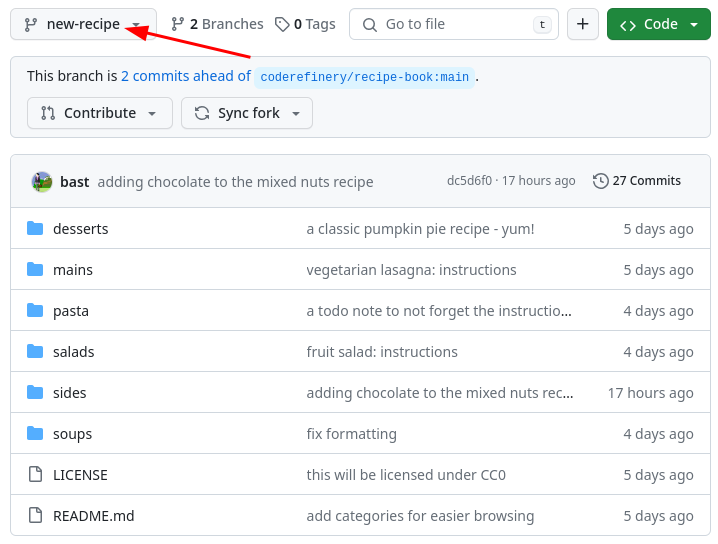Click the sync arrows icon on Sync fork
718x544 pixels.
(202, 113)
